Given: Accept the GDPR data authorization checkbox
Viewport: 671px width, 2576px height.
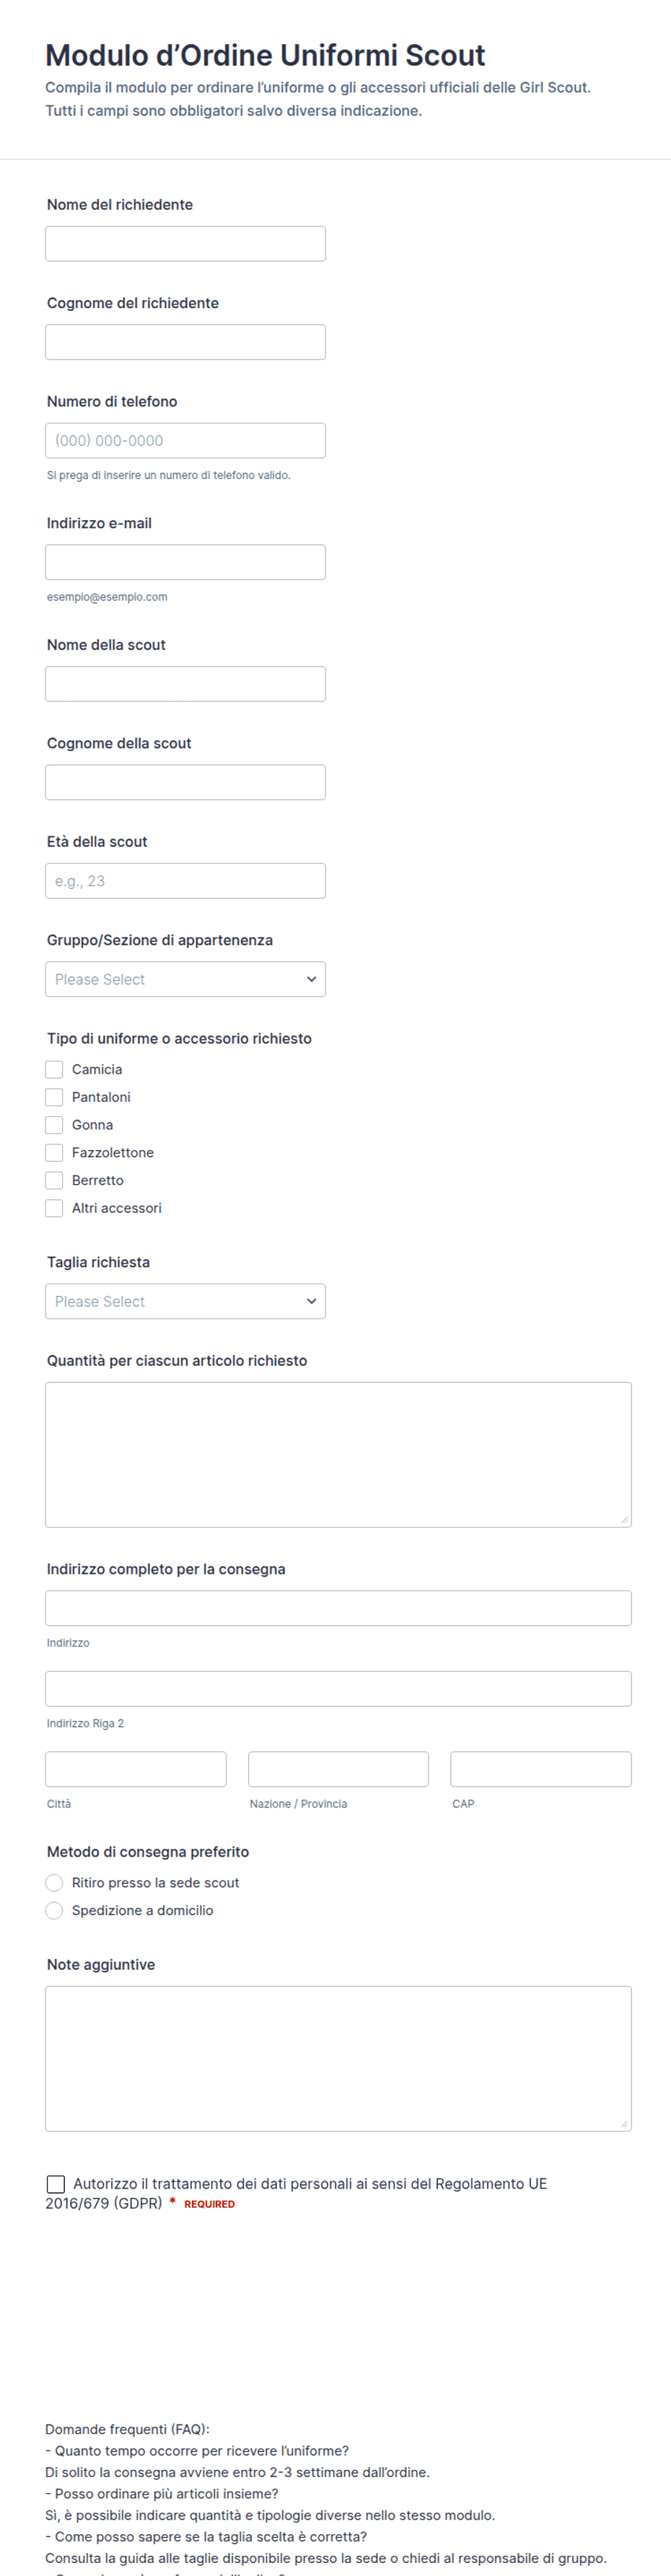Looking at the screenshot, I should coord(56,2184).
